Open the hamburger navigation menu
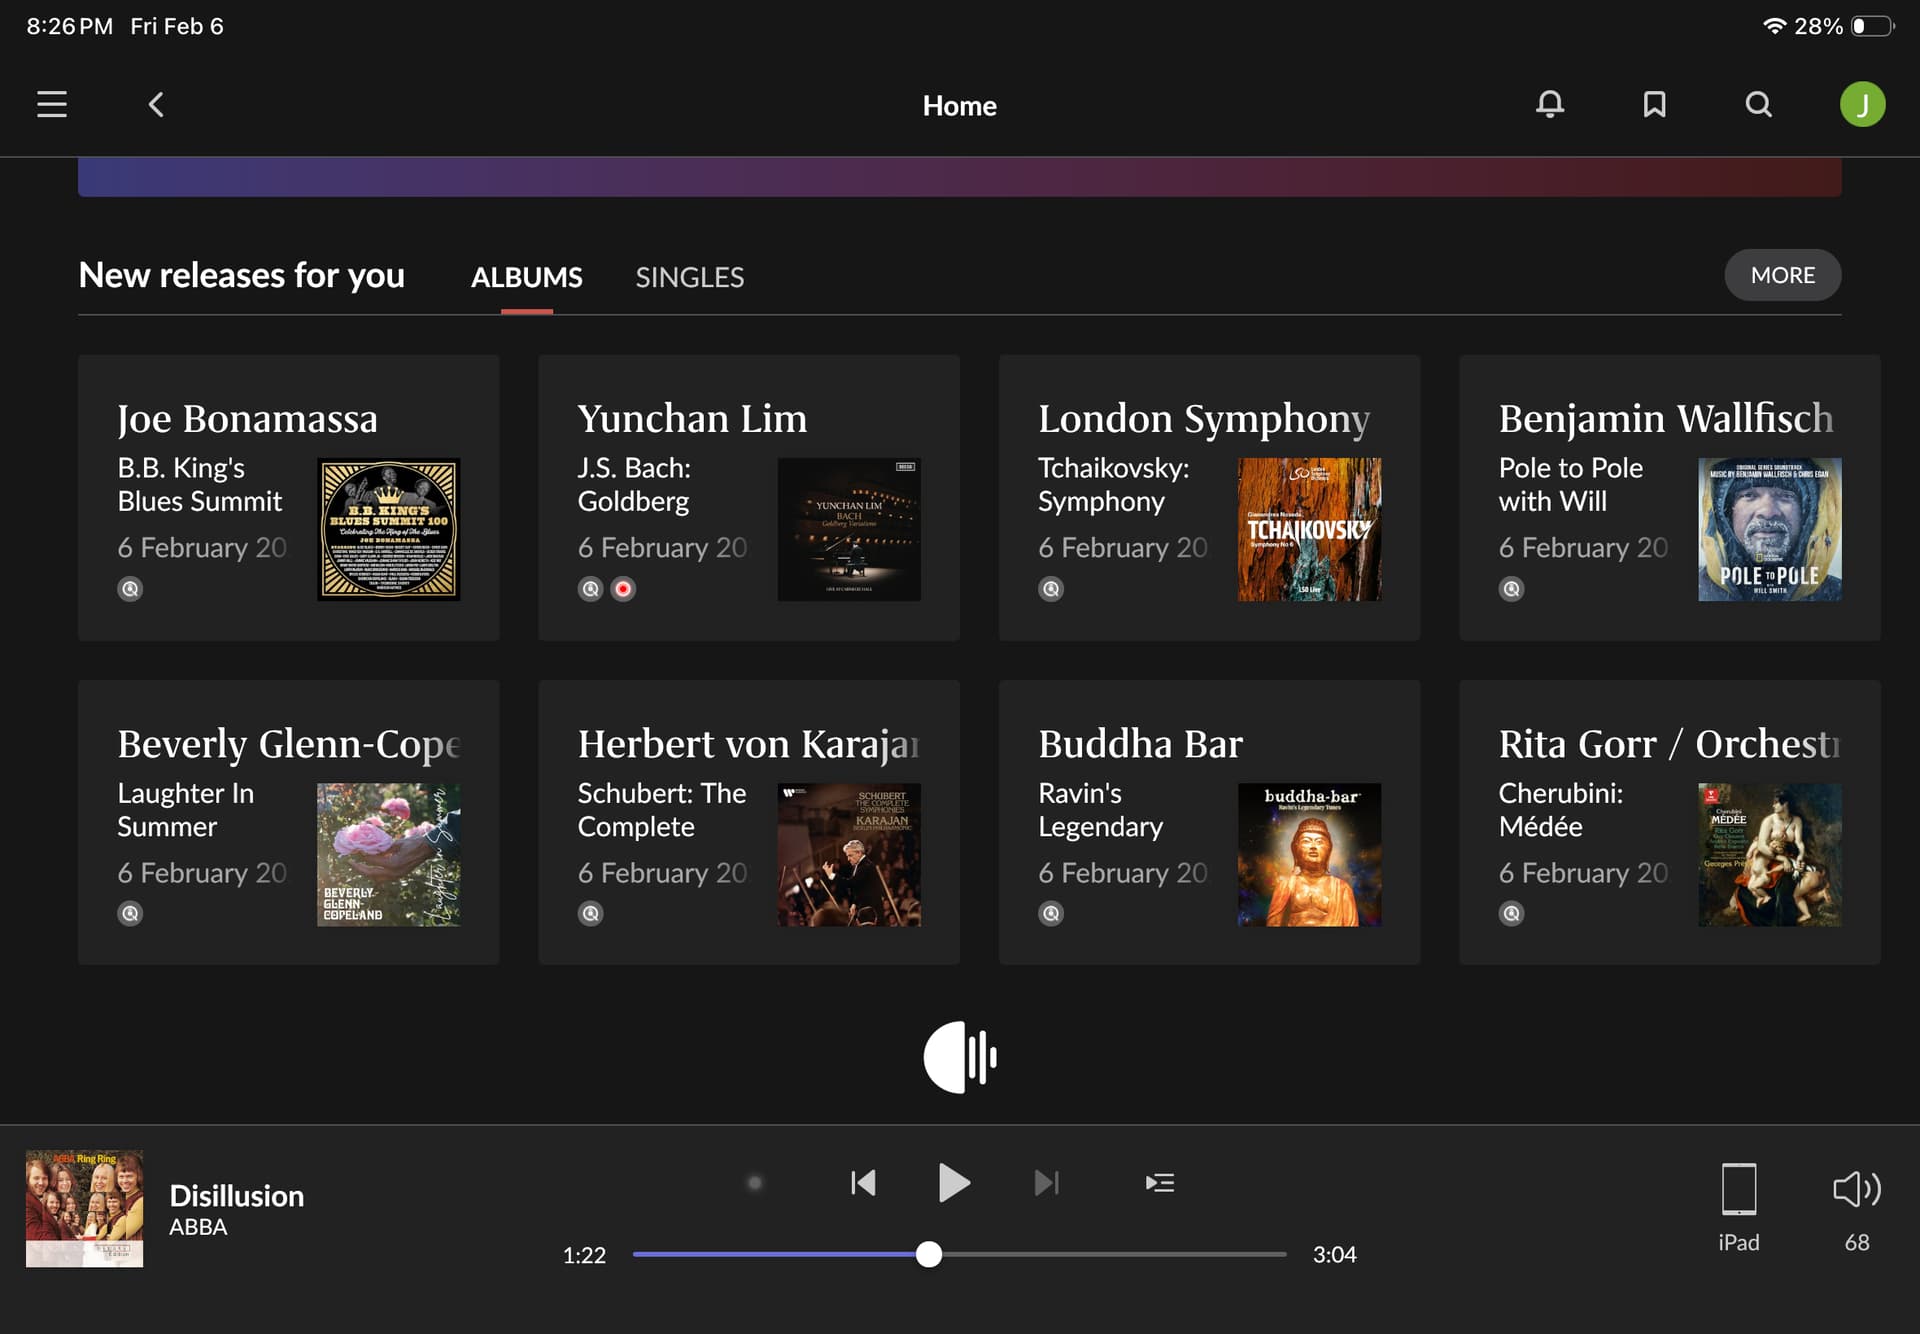Image resolution: width=1920 pixels, height=1334 pixels. (52, 105)
